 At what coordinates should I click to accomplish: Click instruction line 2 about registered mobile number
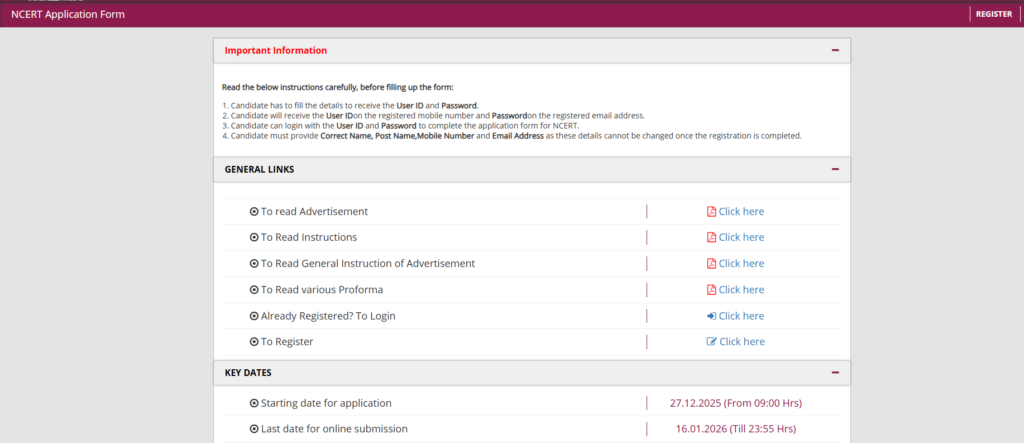[x=434, y=116]
